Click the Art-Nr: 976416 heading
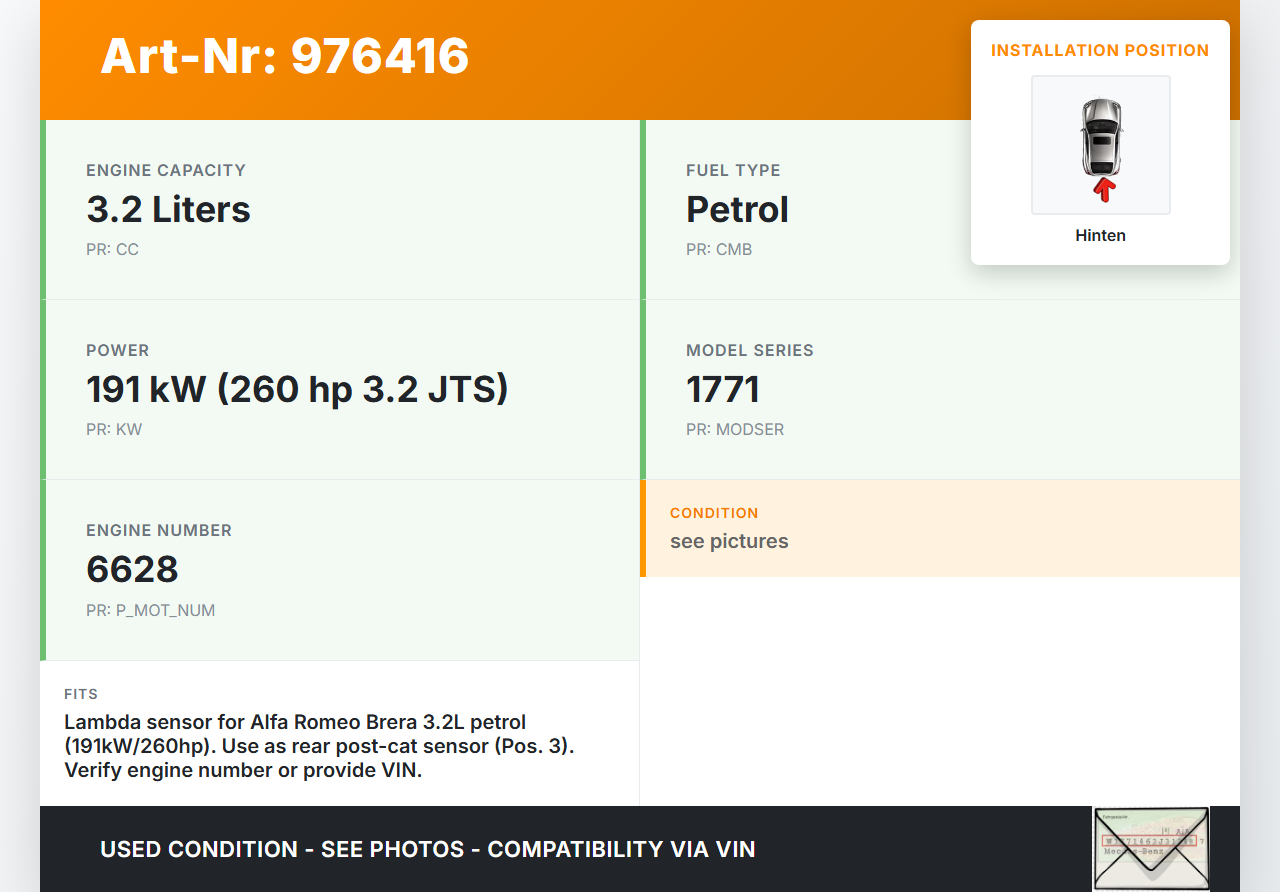The height and width of the screenshot is (892, 1280). click(x=285, y=56)
